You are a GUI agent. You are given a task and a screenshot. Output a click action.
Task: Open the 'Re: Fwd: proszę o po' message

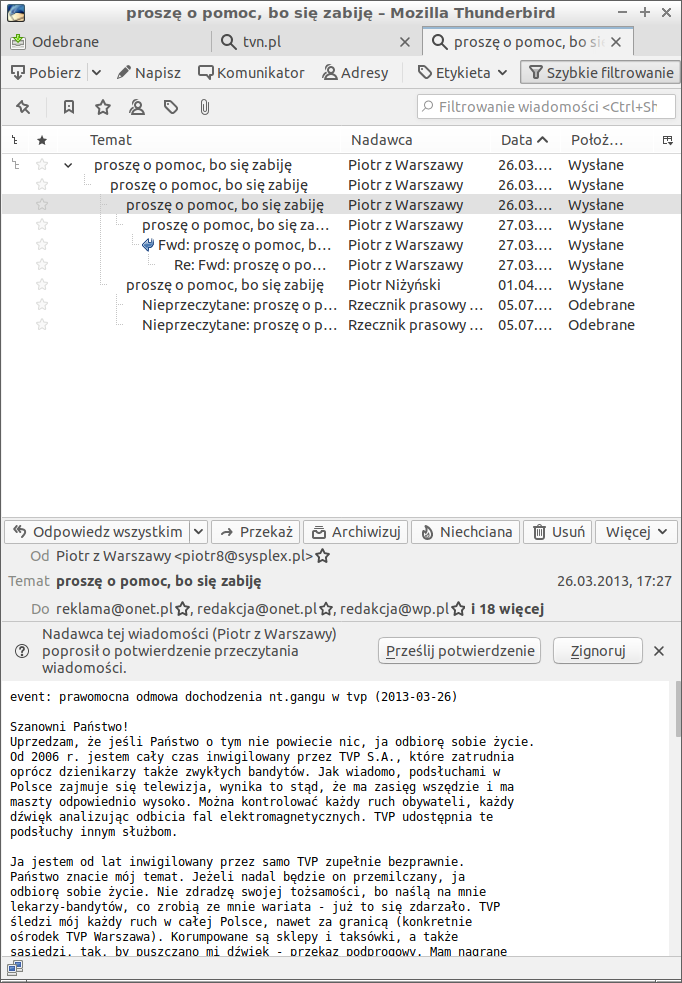(x=251, y=265)
